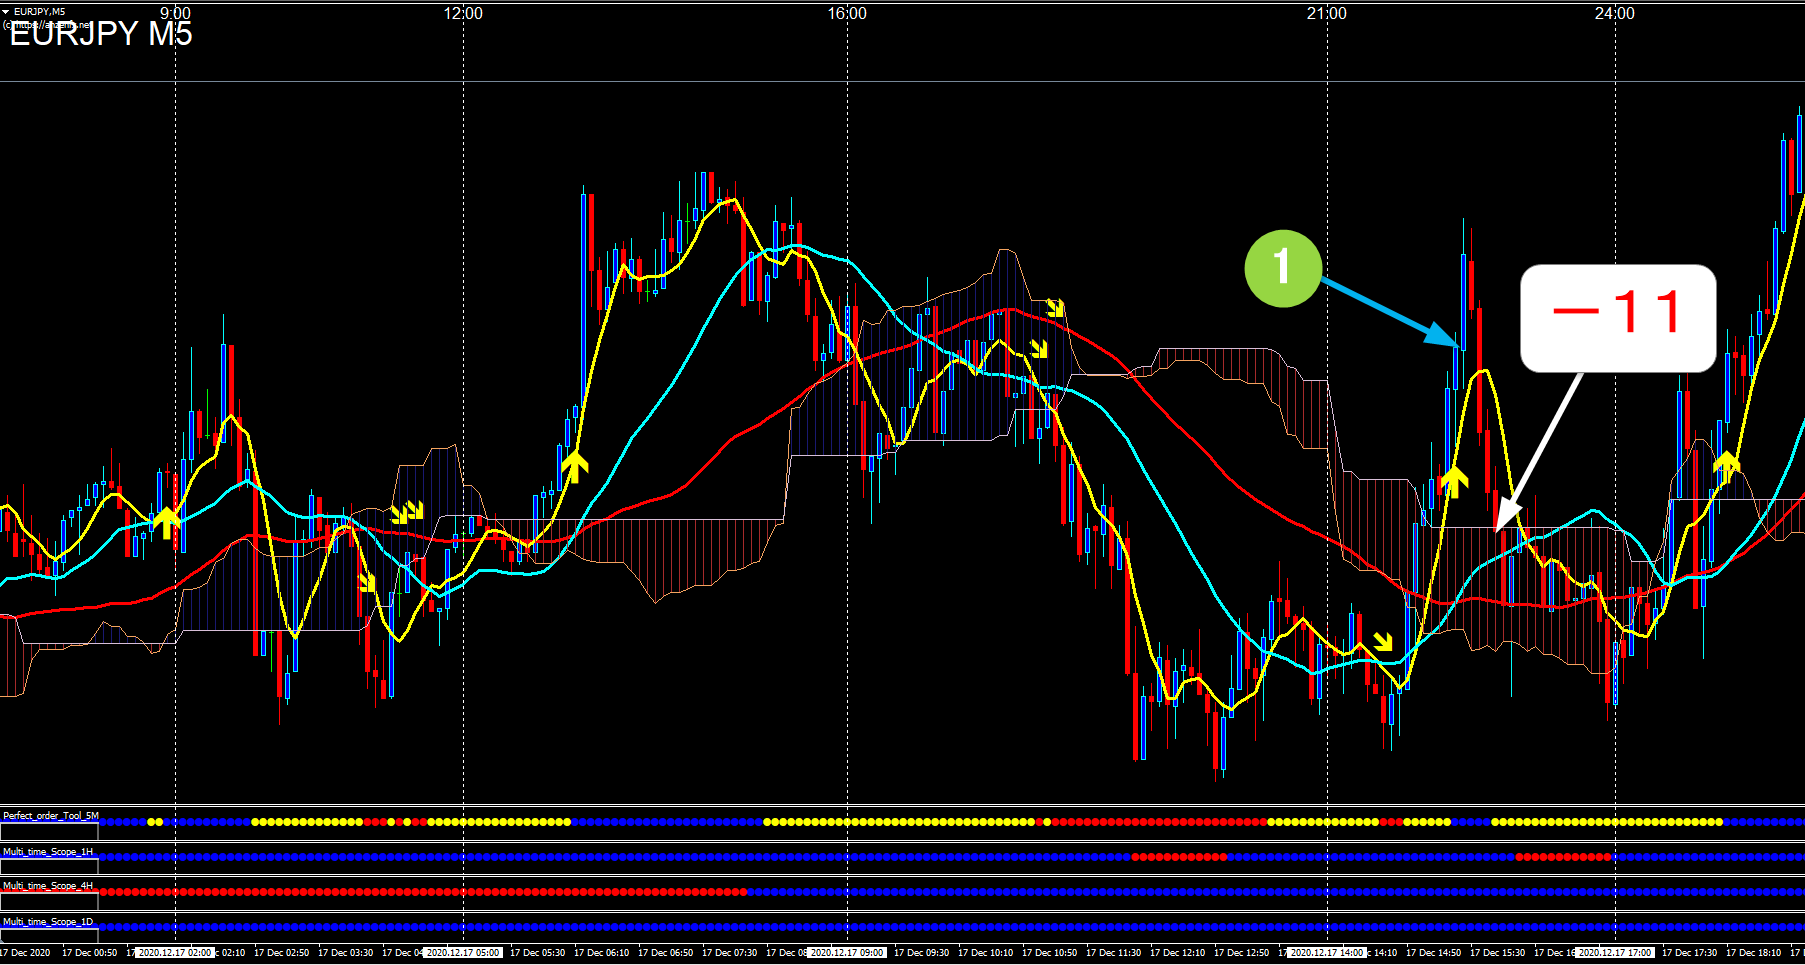
Task: Click the 17 Dec 06:50 axis label
Action: point(665,953)
